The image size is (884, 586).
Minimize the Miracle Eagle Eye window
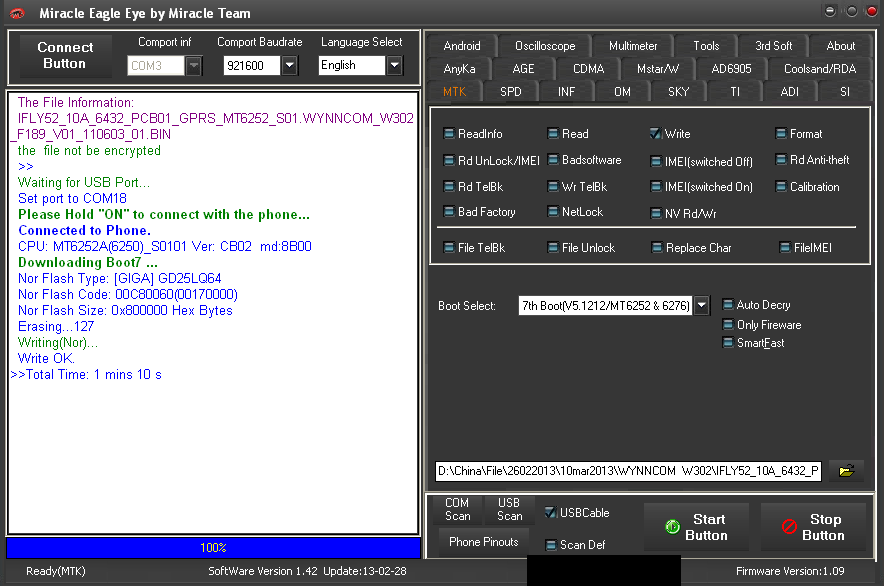(830, 11)
